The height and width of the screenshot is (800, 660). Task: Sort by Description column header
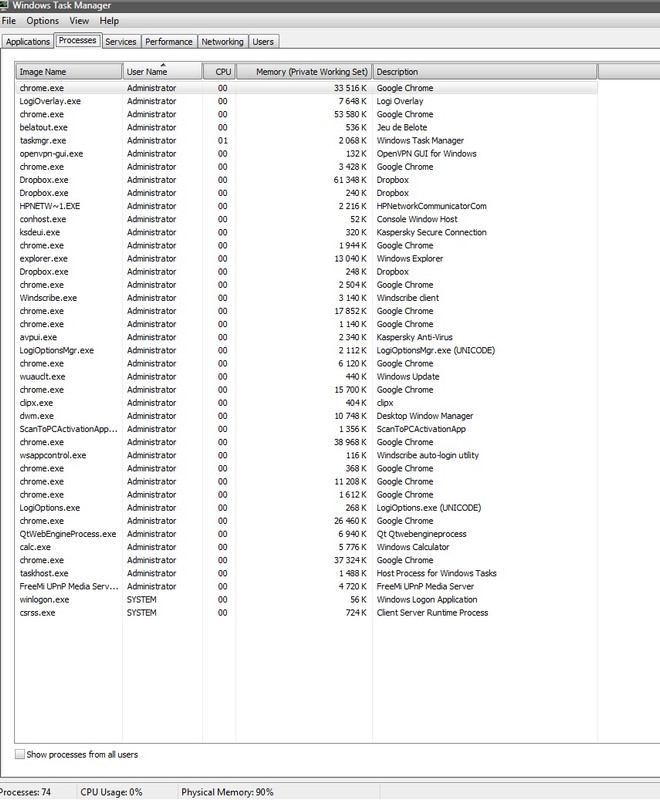[485, 72]
